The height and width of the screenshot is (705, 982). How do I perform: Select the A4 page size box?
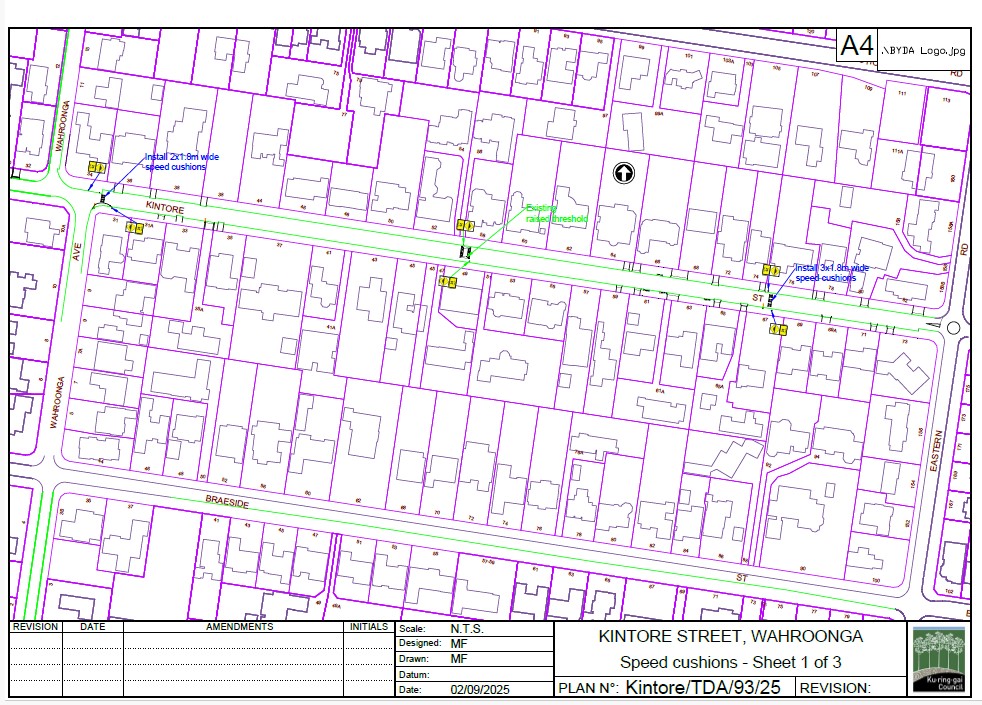click(x=856, y=46)
